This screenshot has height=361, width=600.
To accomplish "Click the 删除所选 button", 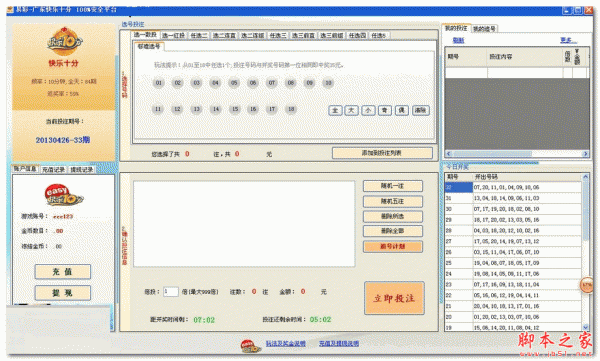I will pos(393,216).
